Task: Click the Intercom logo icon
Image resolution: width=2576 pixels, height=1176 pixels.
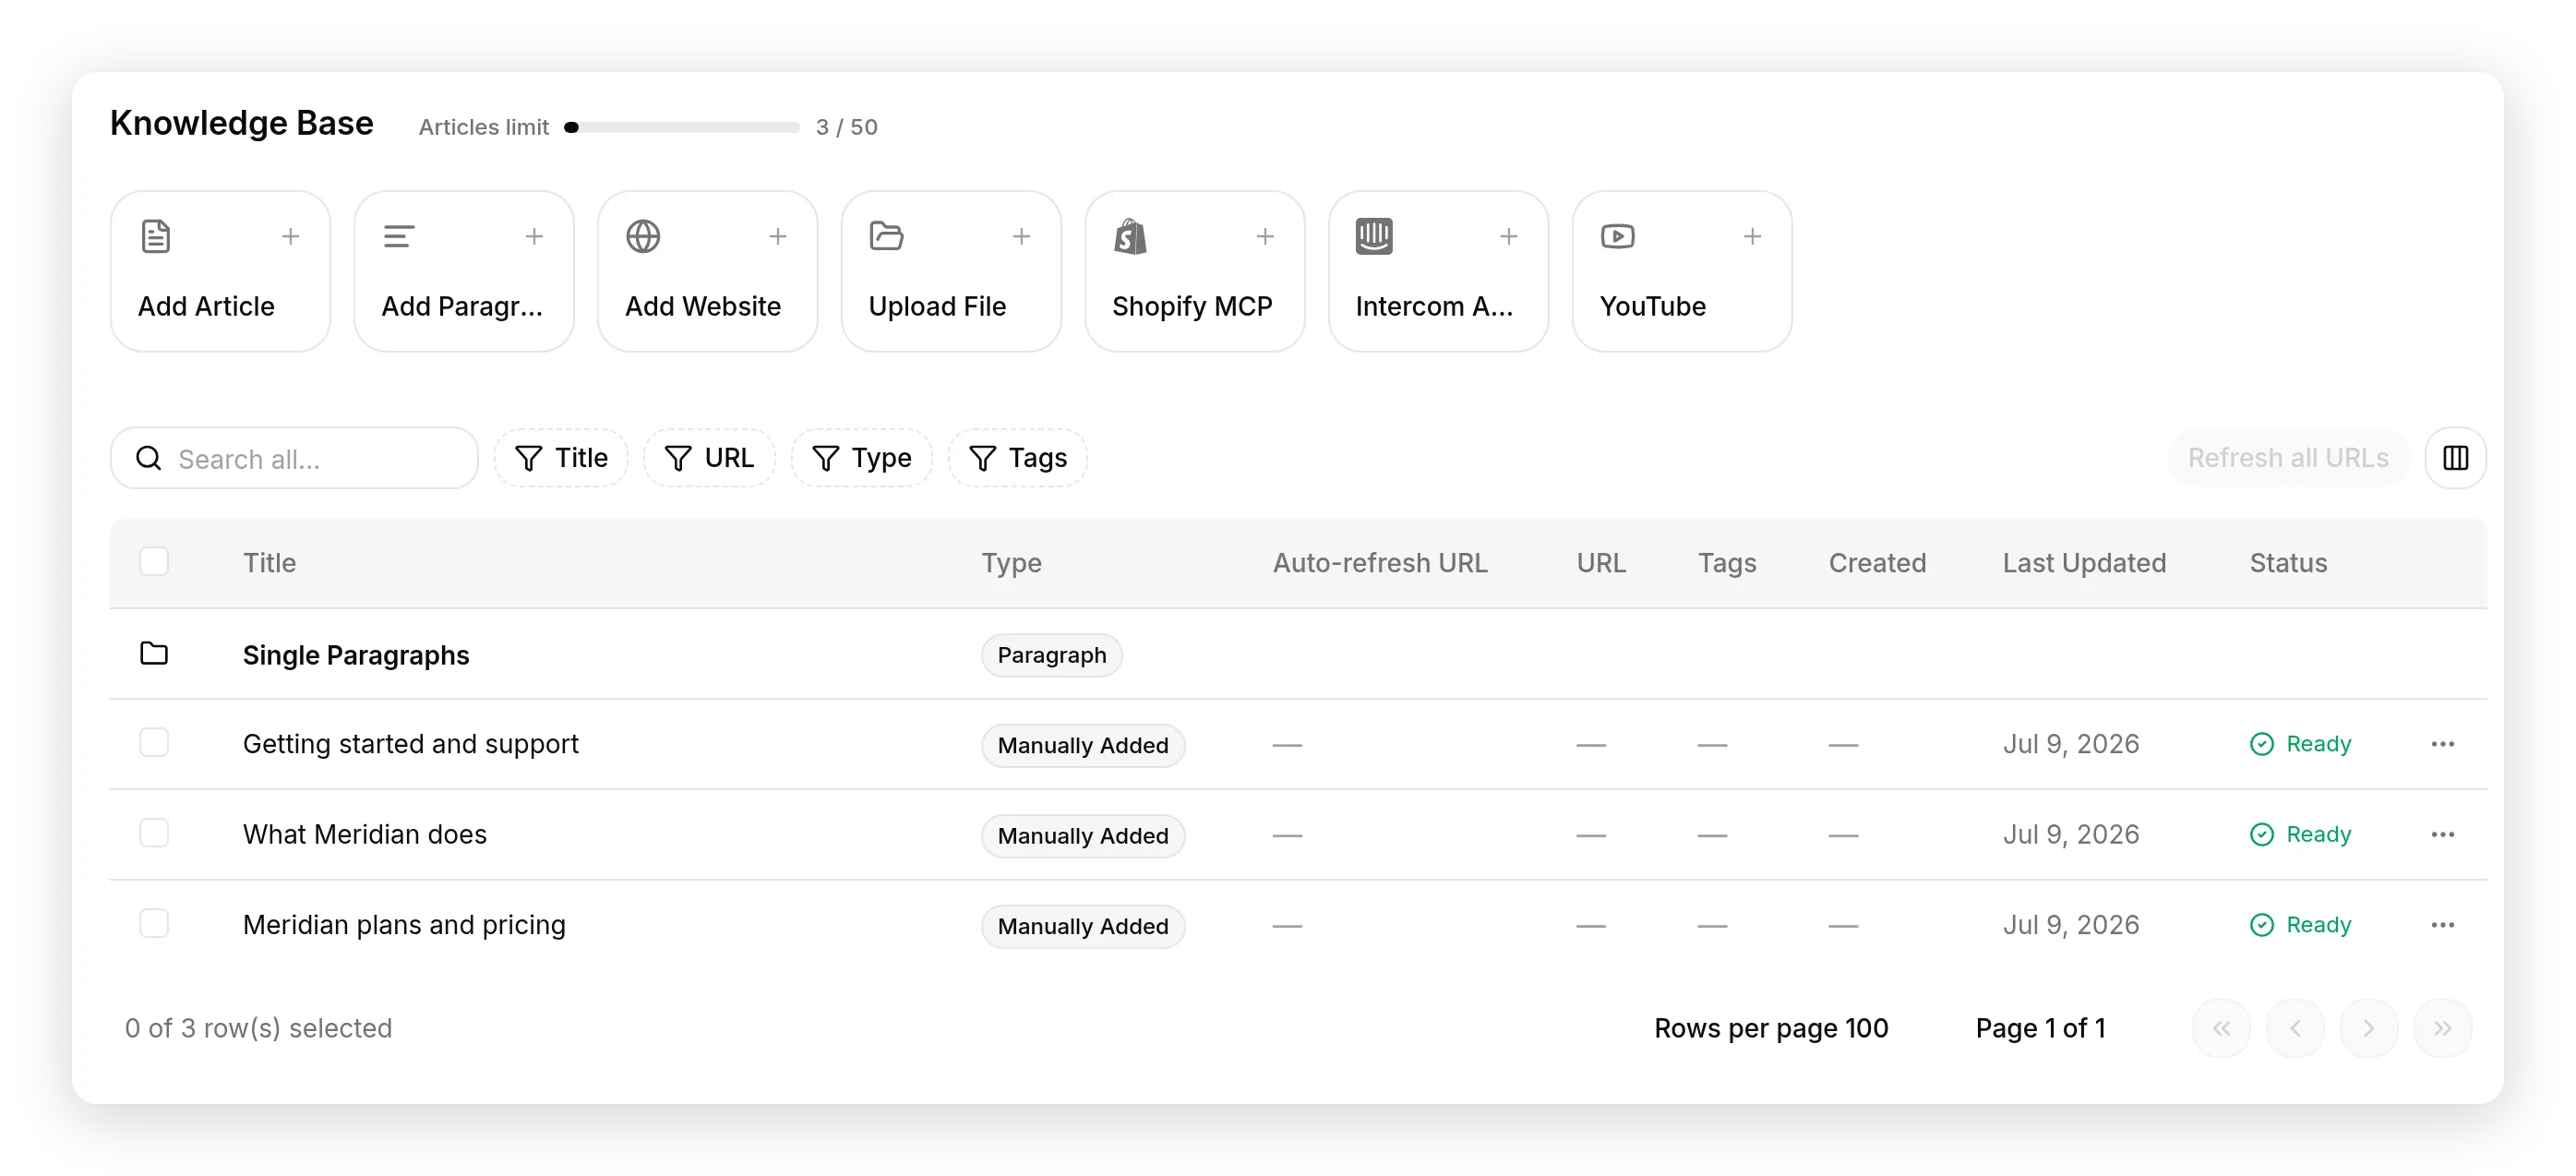Action: (x=1374, y=237)
